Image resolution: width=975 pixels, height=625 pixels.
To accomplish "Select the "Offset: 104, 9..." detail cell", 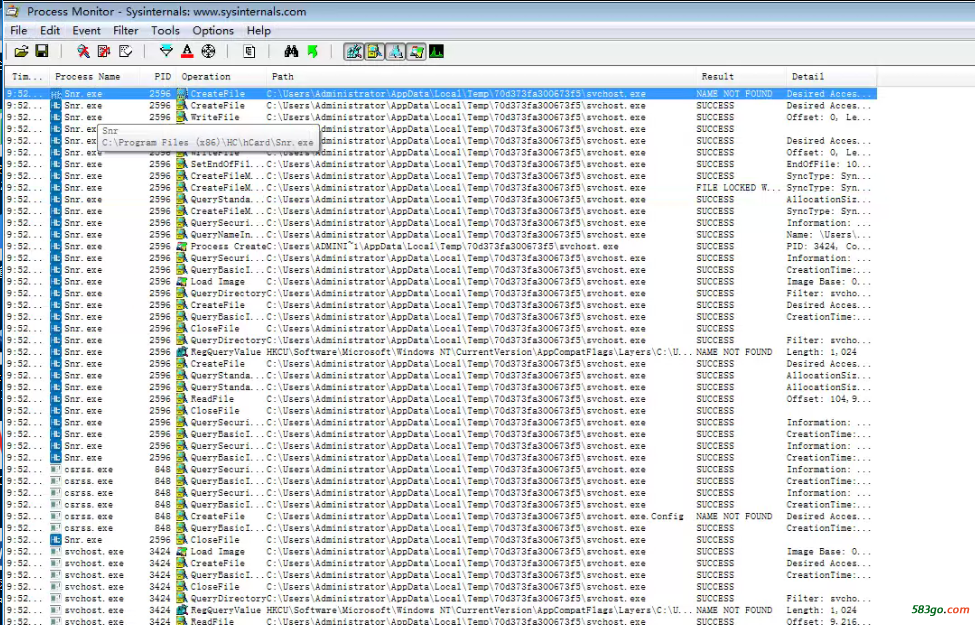I will point(828,399).
